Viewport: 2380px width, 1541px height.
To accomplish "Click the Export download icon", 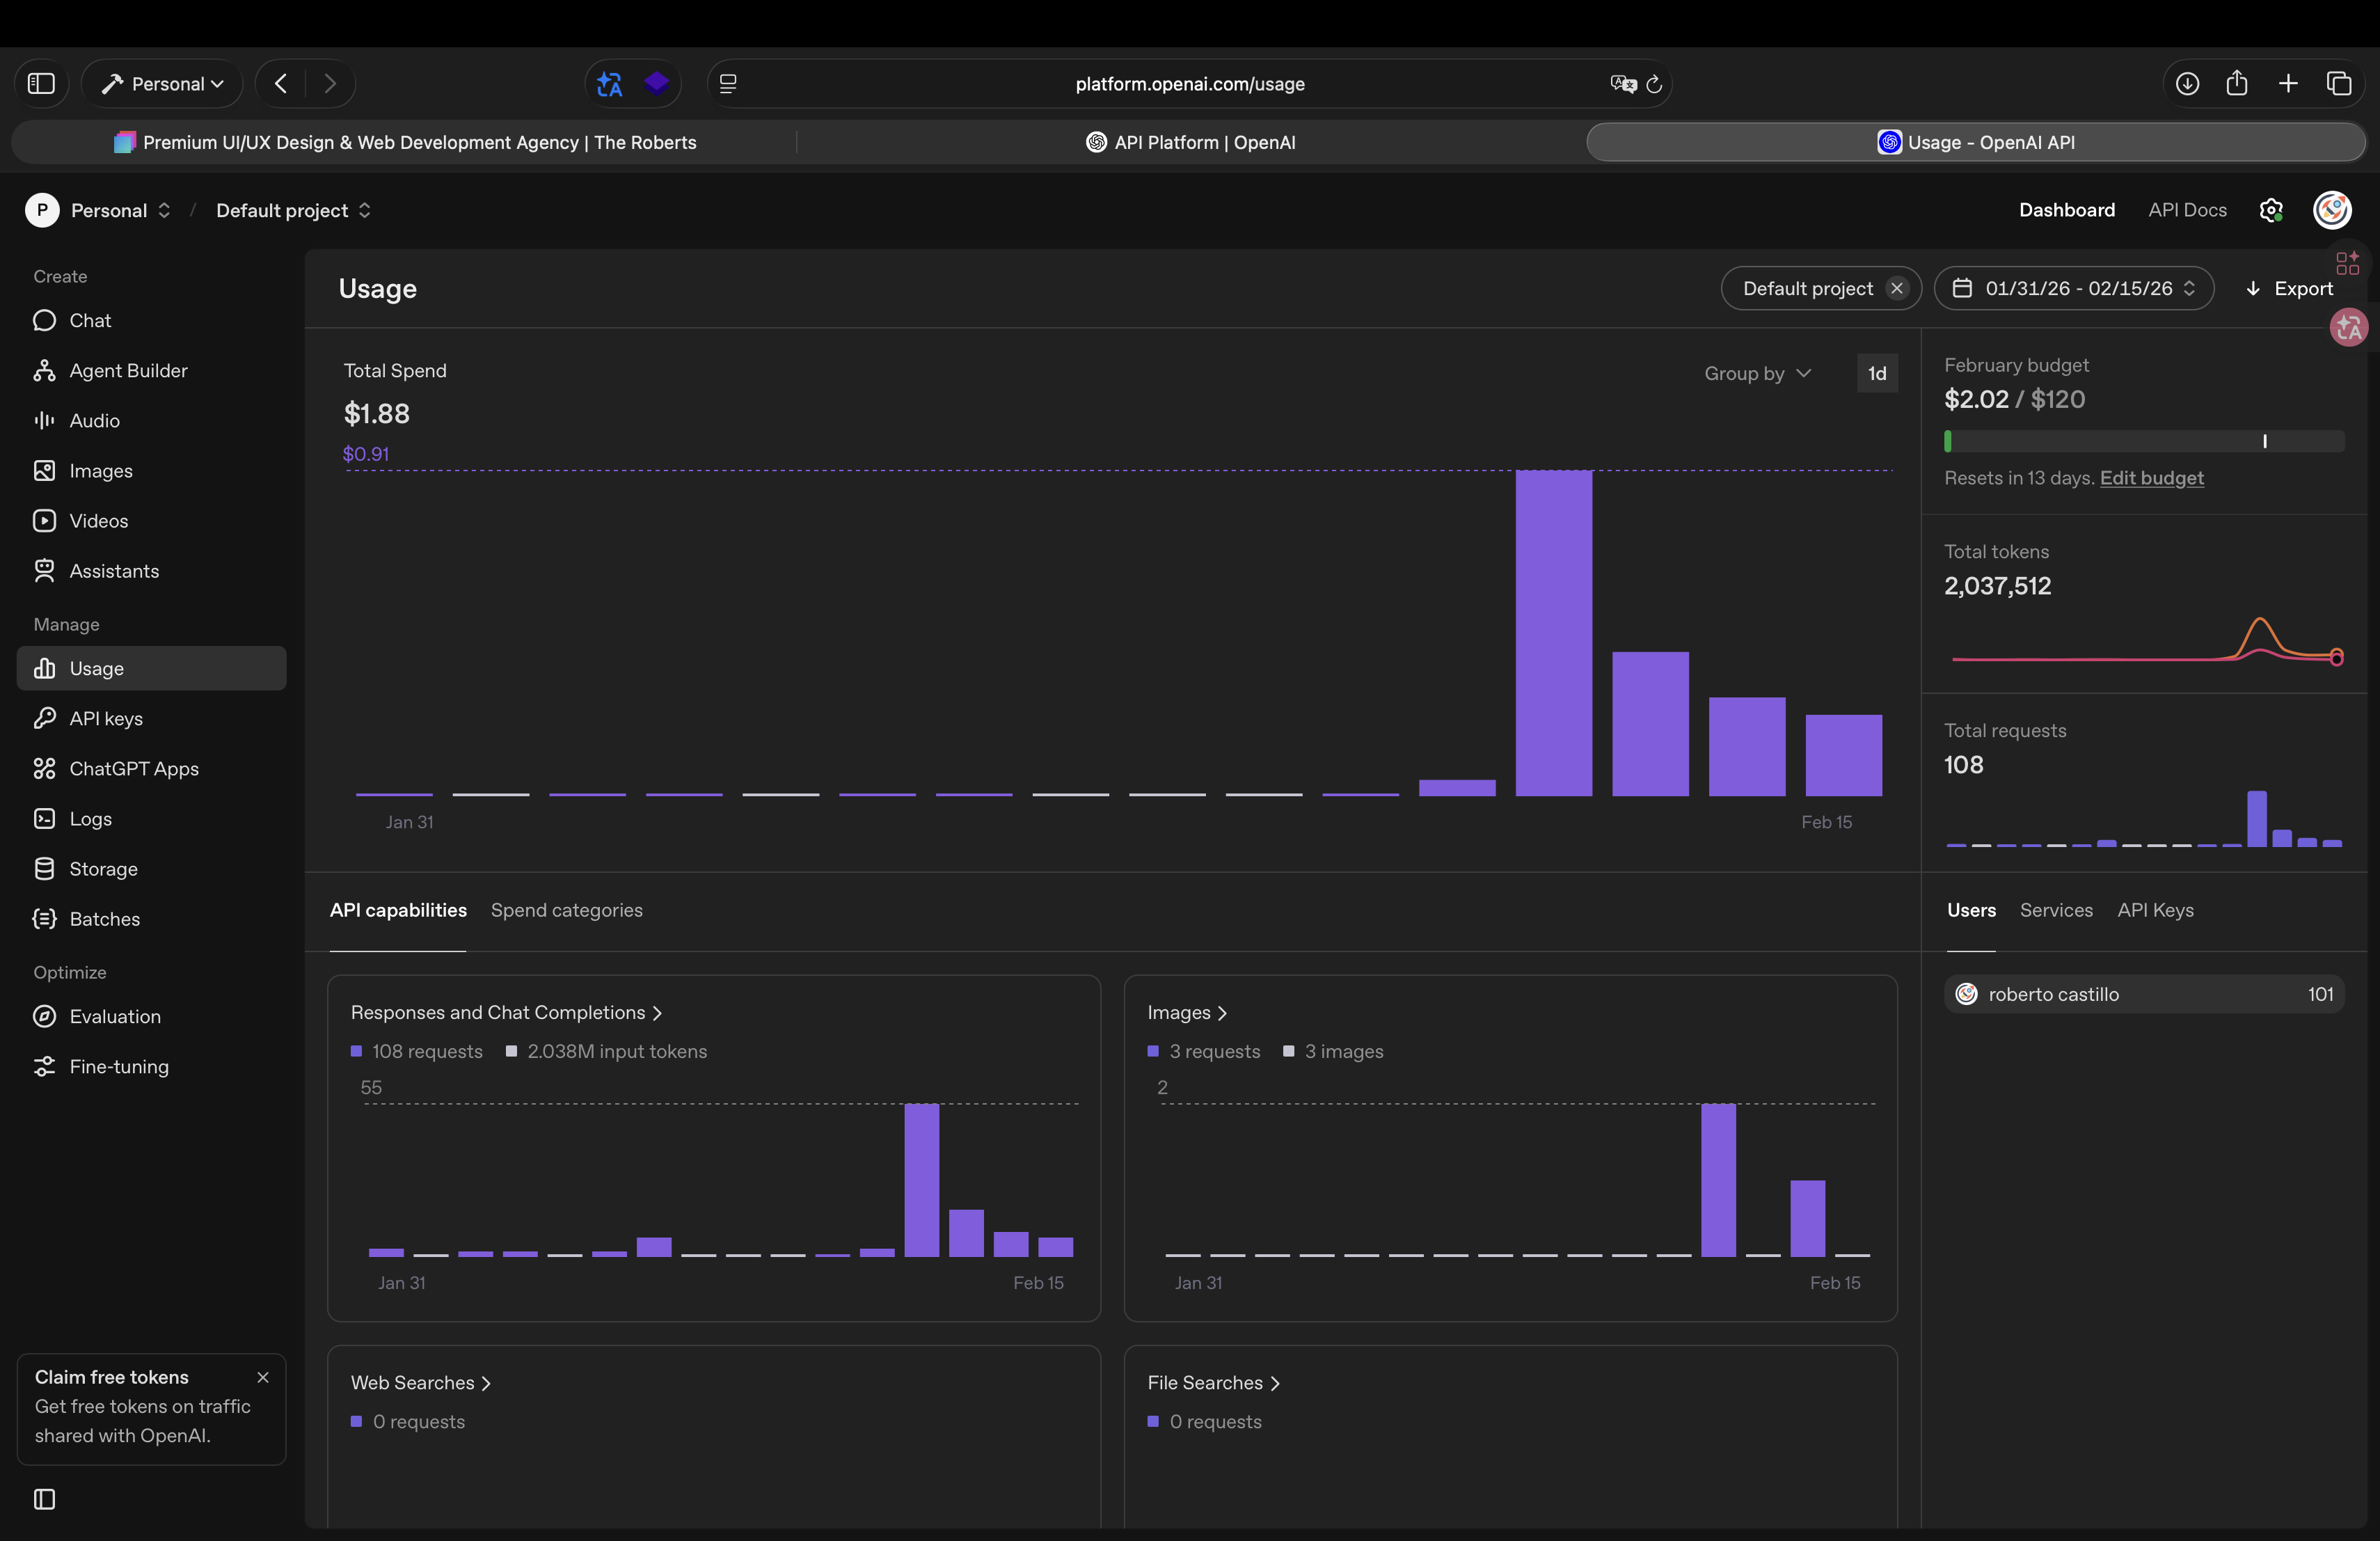I will [2252, 289].
